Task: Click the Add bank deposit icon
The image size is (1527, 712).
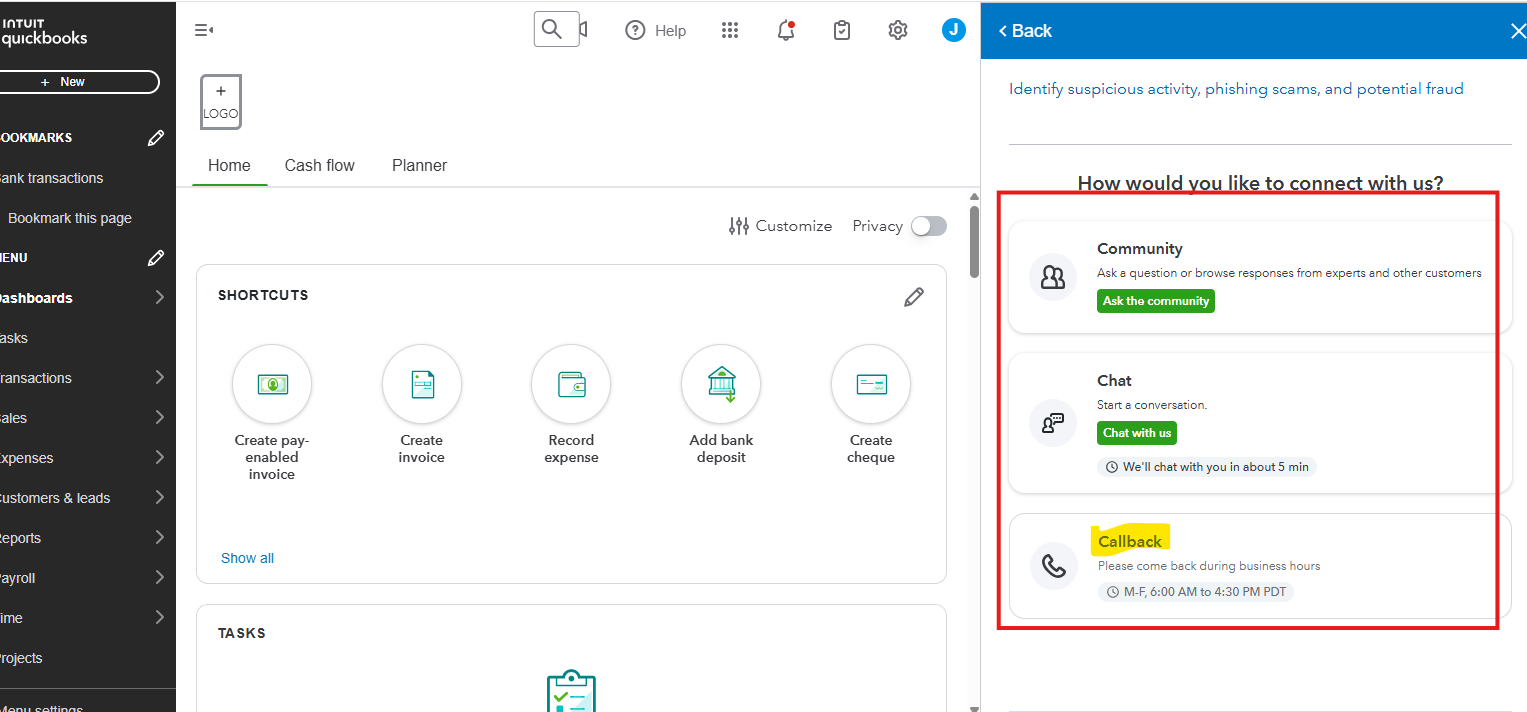Action: [721, 384]
